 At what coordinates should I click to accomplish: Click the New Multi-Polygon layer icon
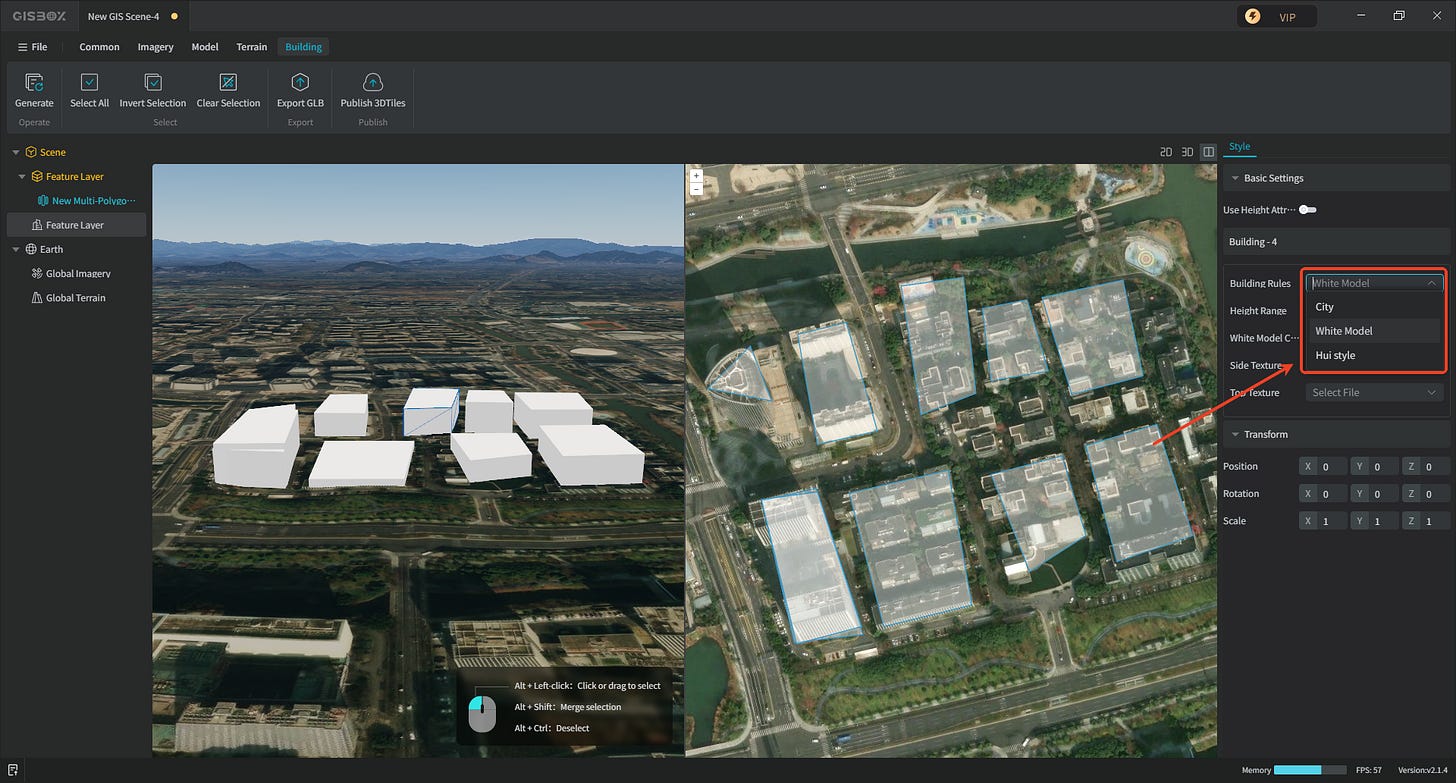pyautogui.click(x=43, y=201)
